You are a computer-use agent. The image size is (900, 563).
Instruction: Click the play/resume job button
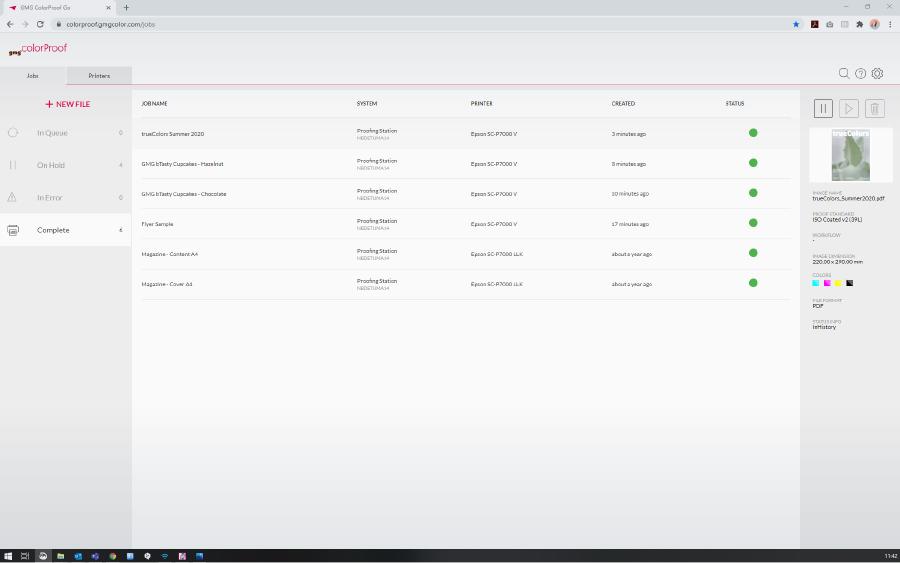coord(849,109)
